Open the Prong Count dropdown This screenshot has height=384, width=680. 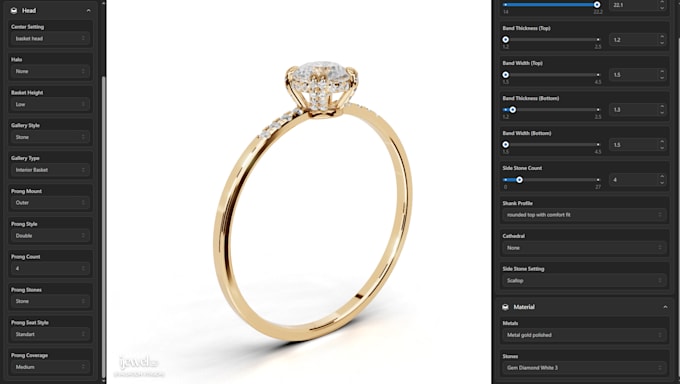(x=50, y=269)
